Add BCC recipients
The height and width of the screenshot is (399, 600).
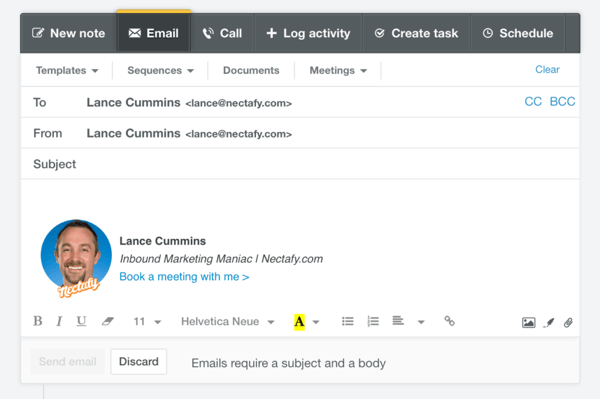pyautogui.click(x=562, y=101)
